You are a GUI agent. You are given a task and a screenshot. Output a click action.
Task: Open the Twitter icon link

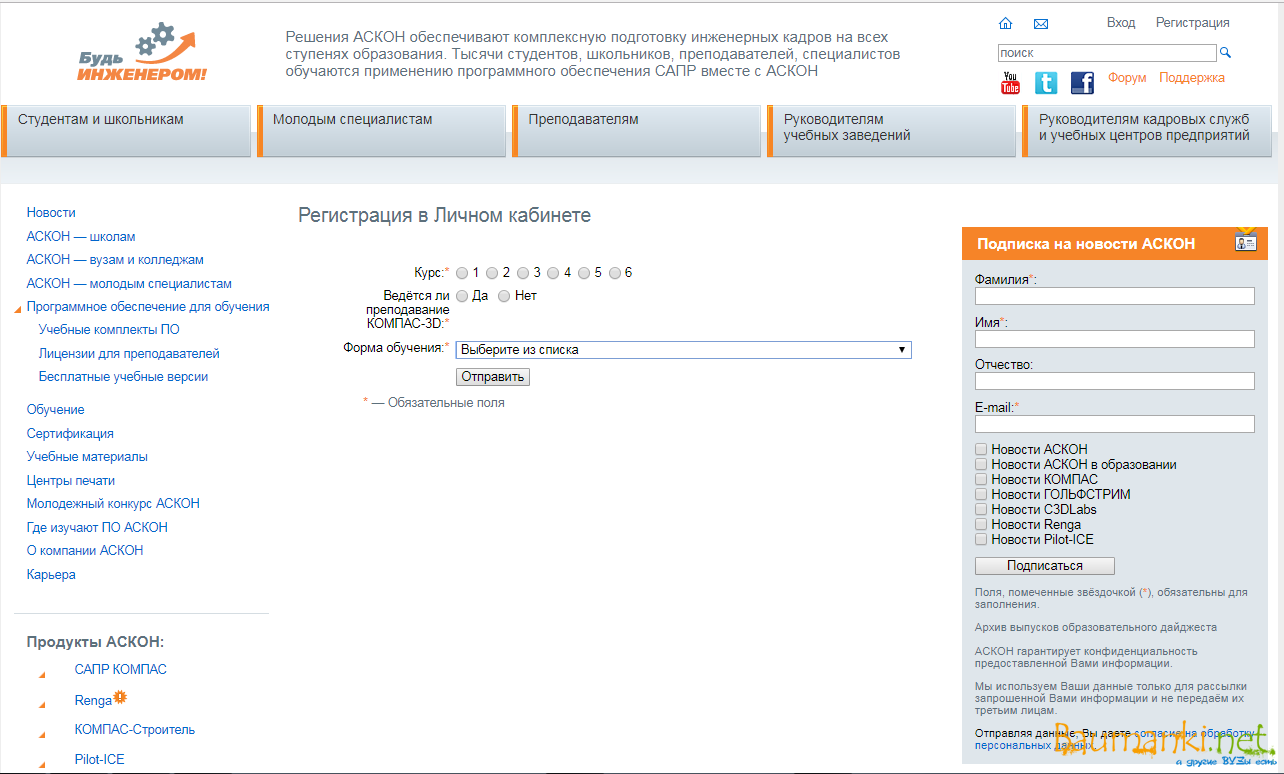pos(1046,83)
